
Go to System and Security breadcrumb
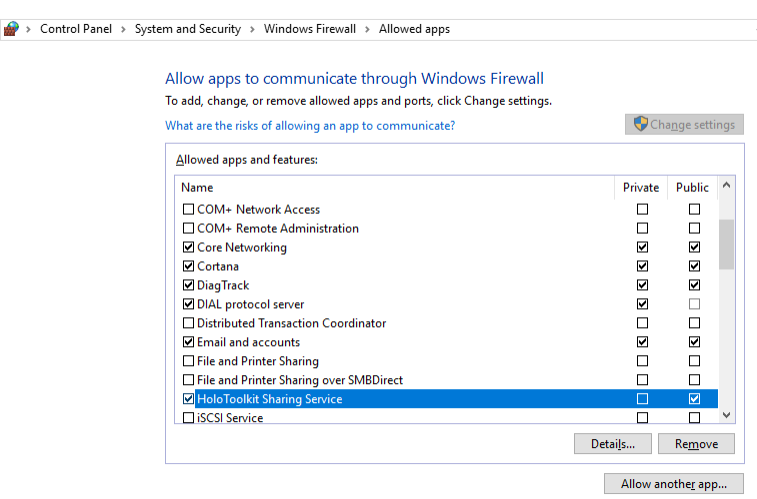(x=188, y=29)
